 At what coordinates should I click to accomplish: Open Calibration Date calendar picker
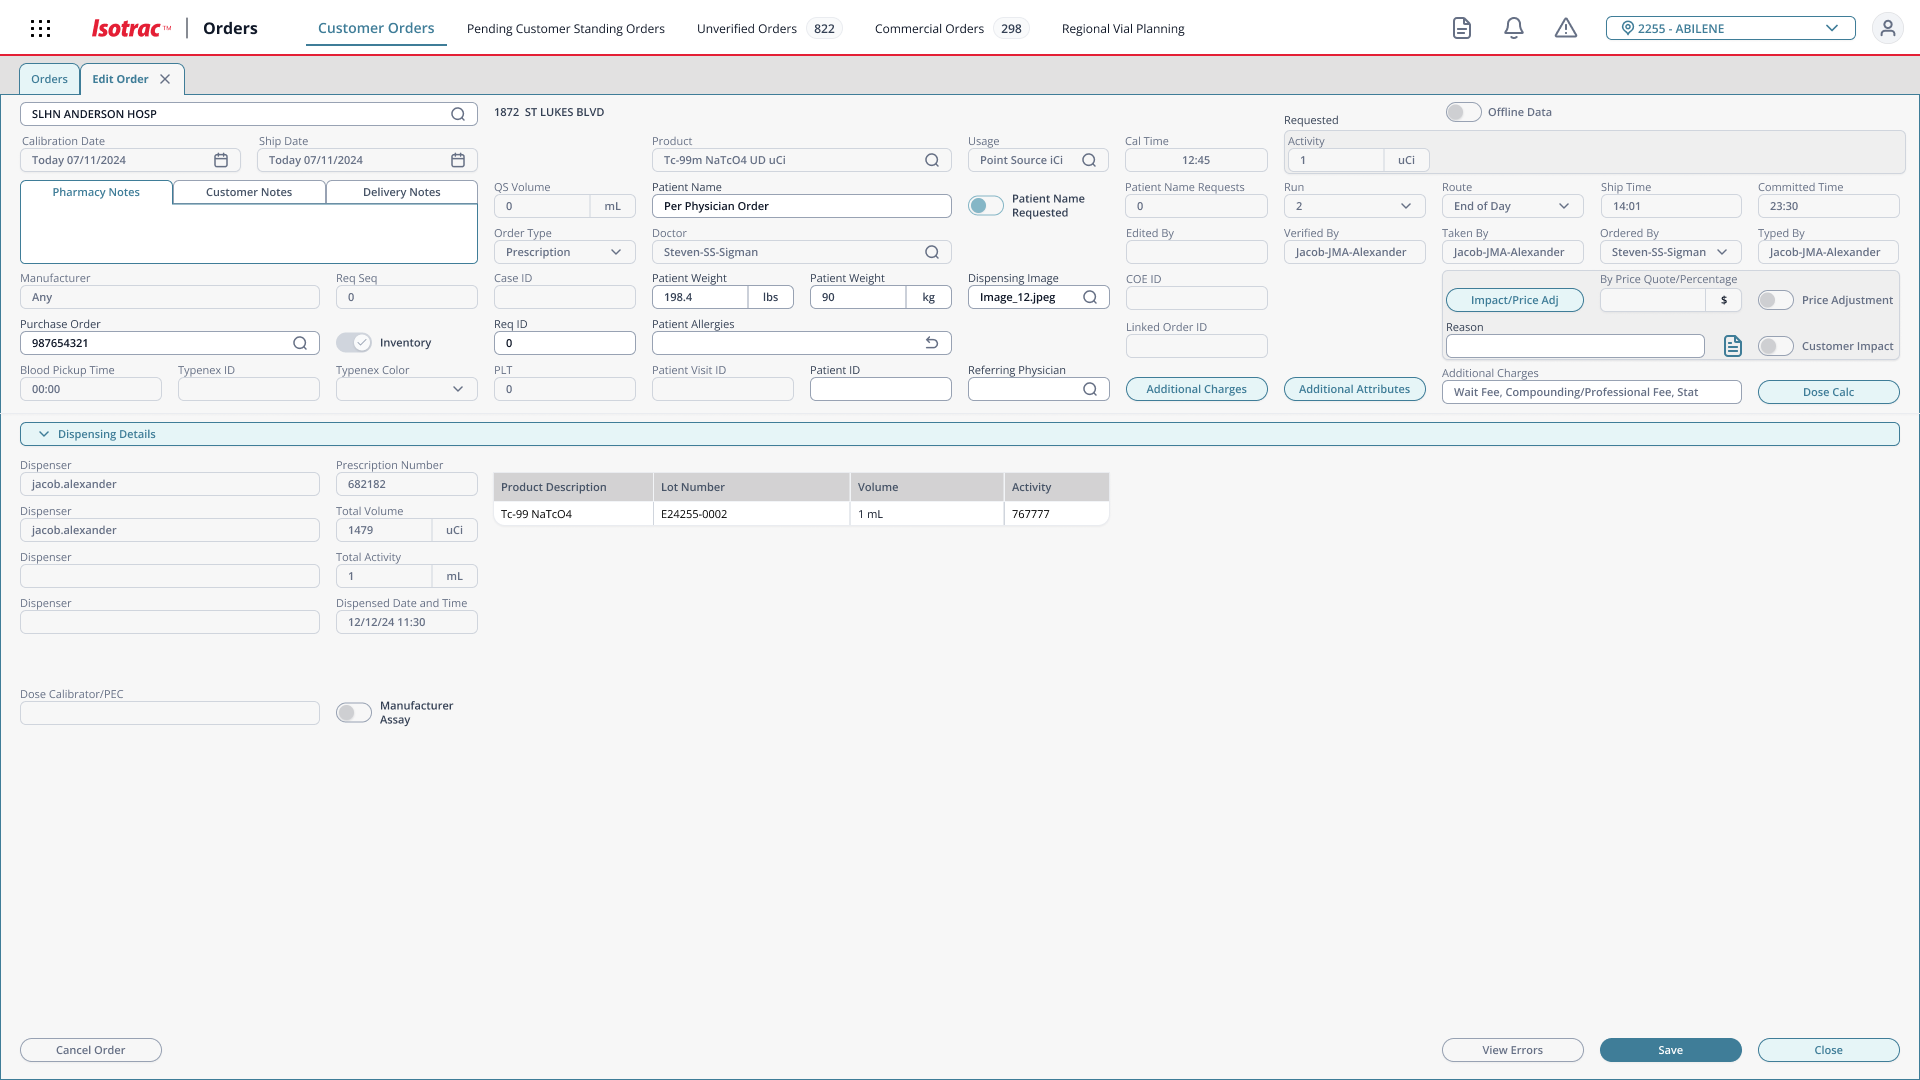pyautogui.click(x=221, y=160)
